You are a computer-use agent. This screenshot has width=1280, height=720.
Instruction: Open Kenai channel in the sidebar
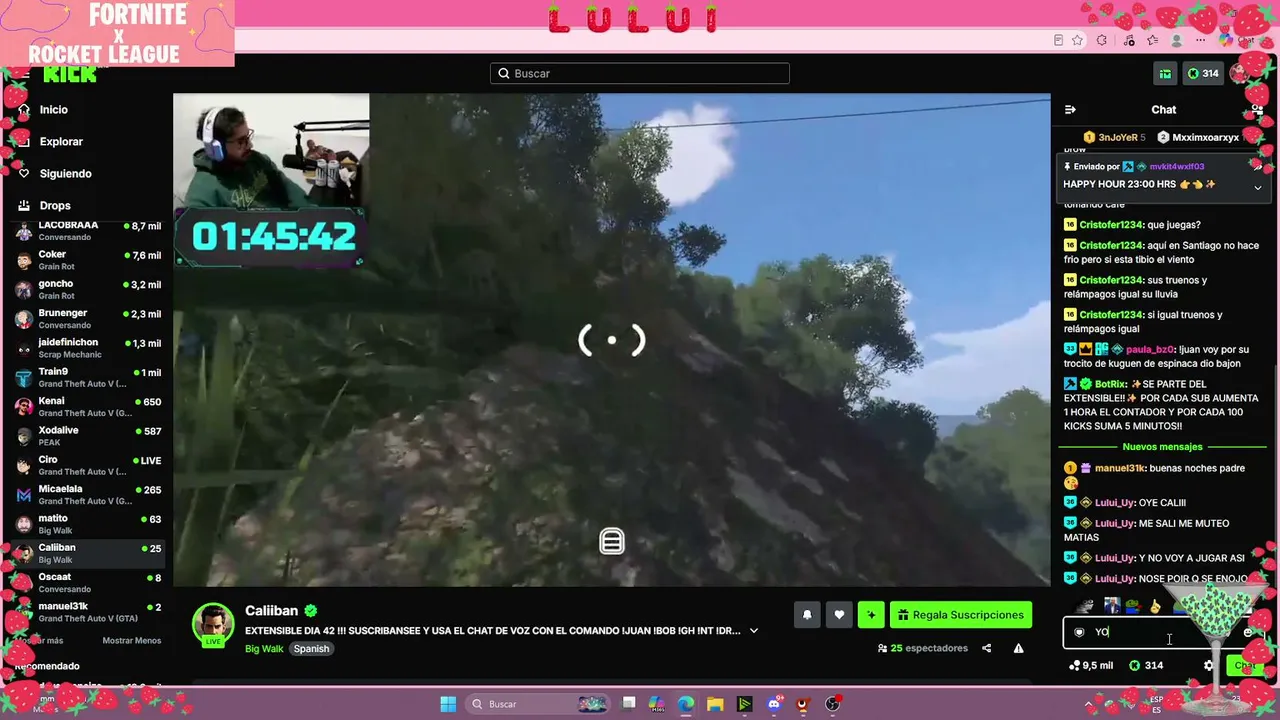coord(89,406)
